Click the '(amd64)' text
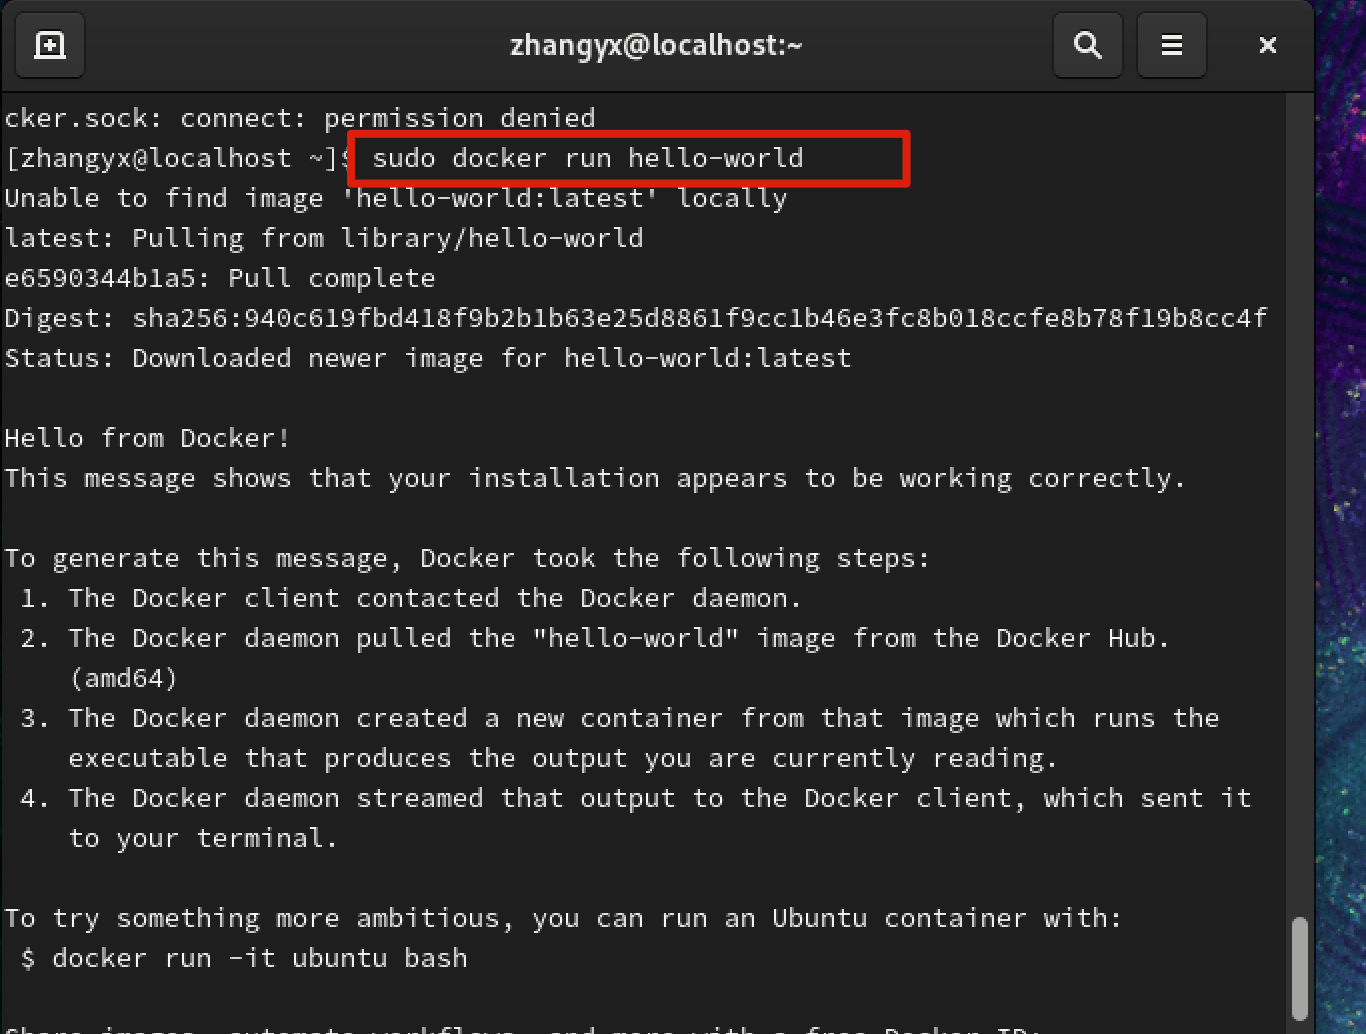Viewport: 1366px width, 1034px height. coord(124,678)
